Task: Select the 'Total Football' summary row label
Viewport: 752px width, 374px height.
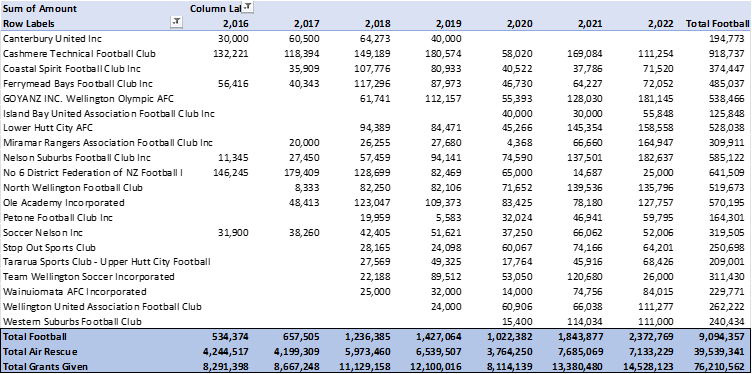Action: (x=35, y=337)
